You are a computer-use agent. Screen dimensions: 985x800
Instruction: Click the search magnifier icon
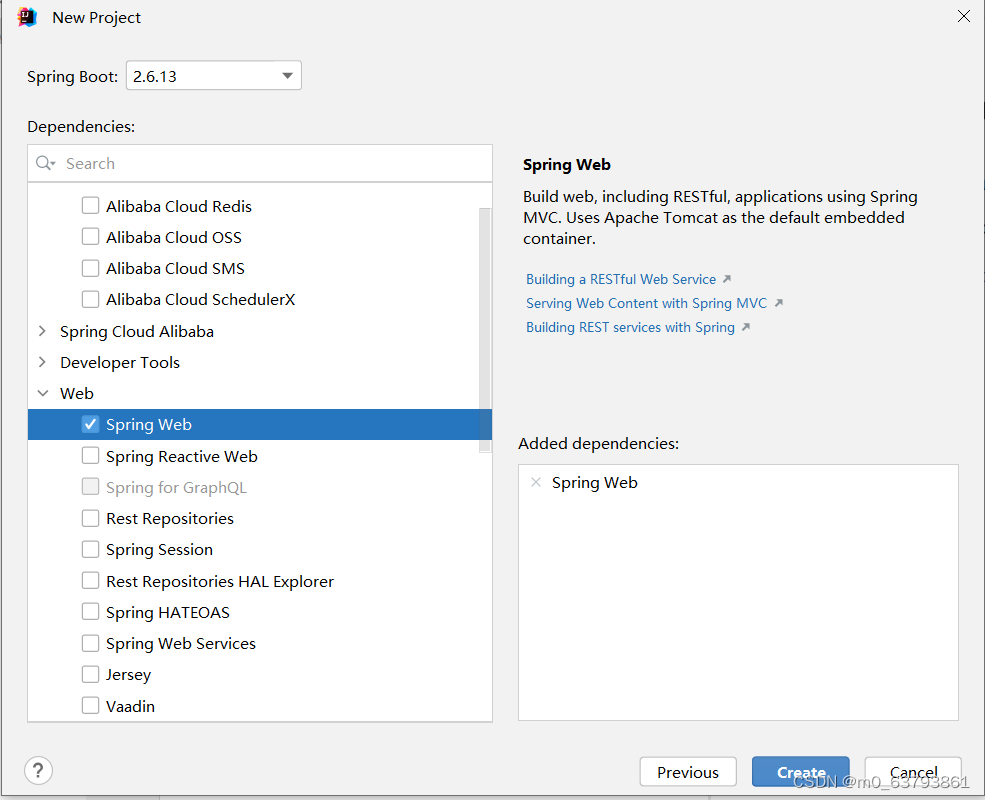[x=45, y=163]
